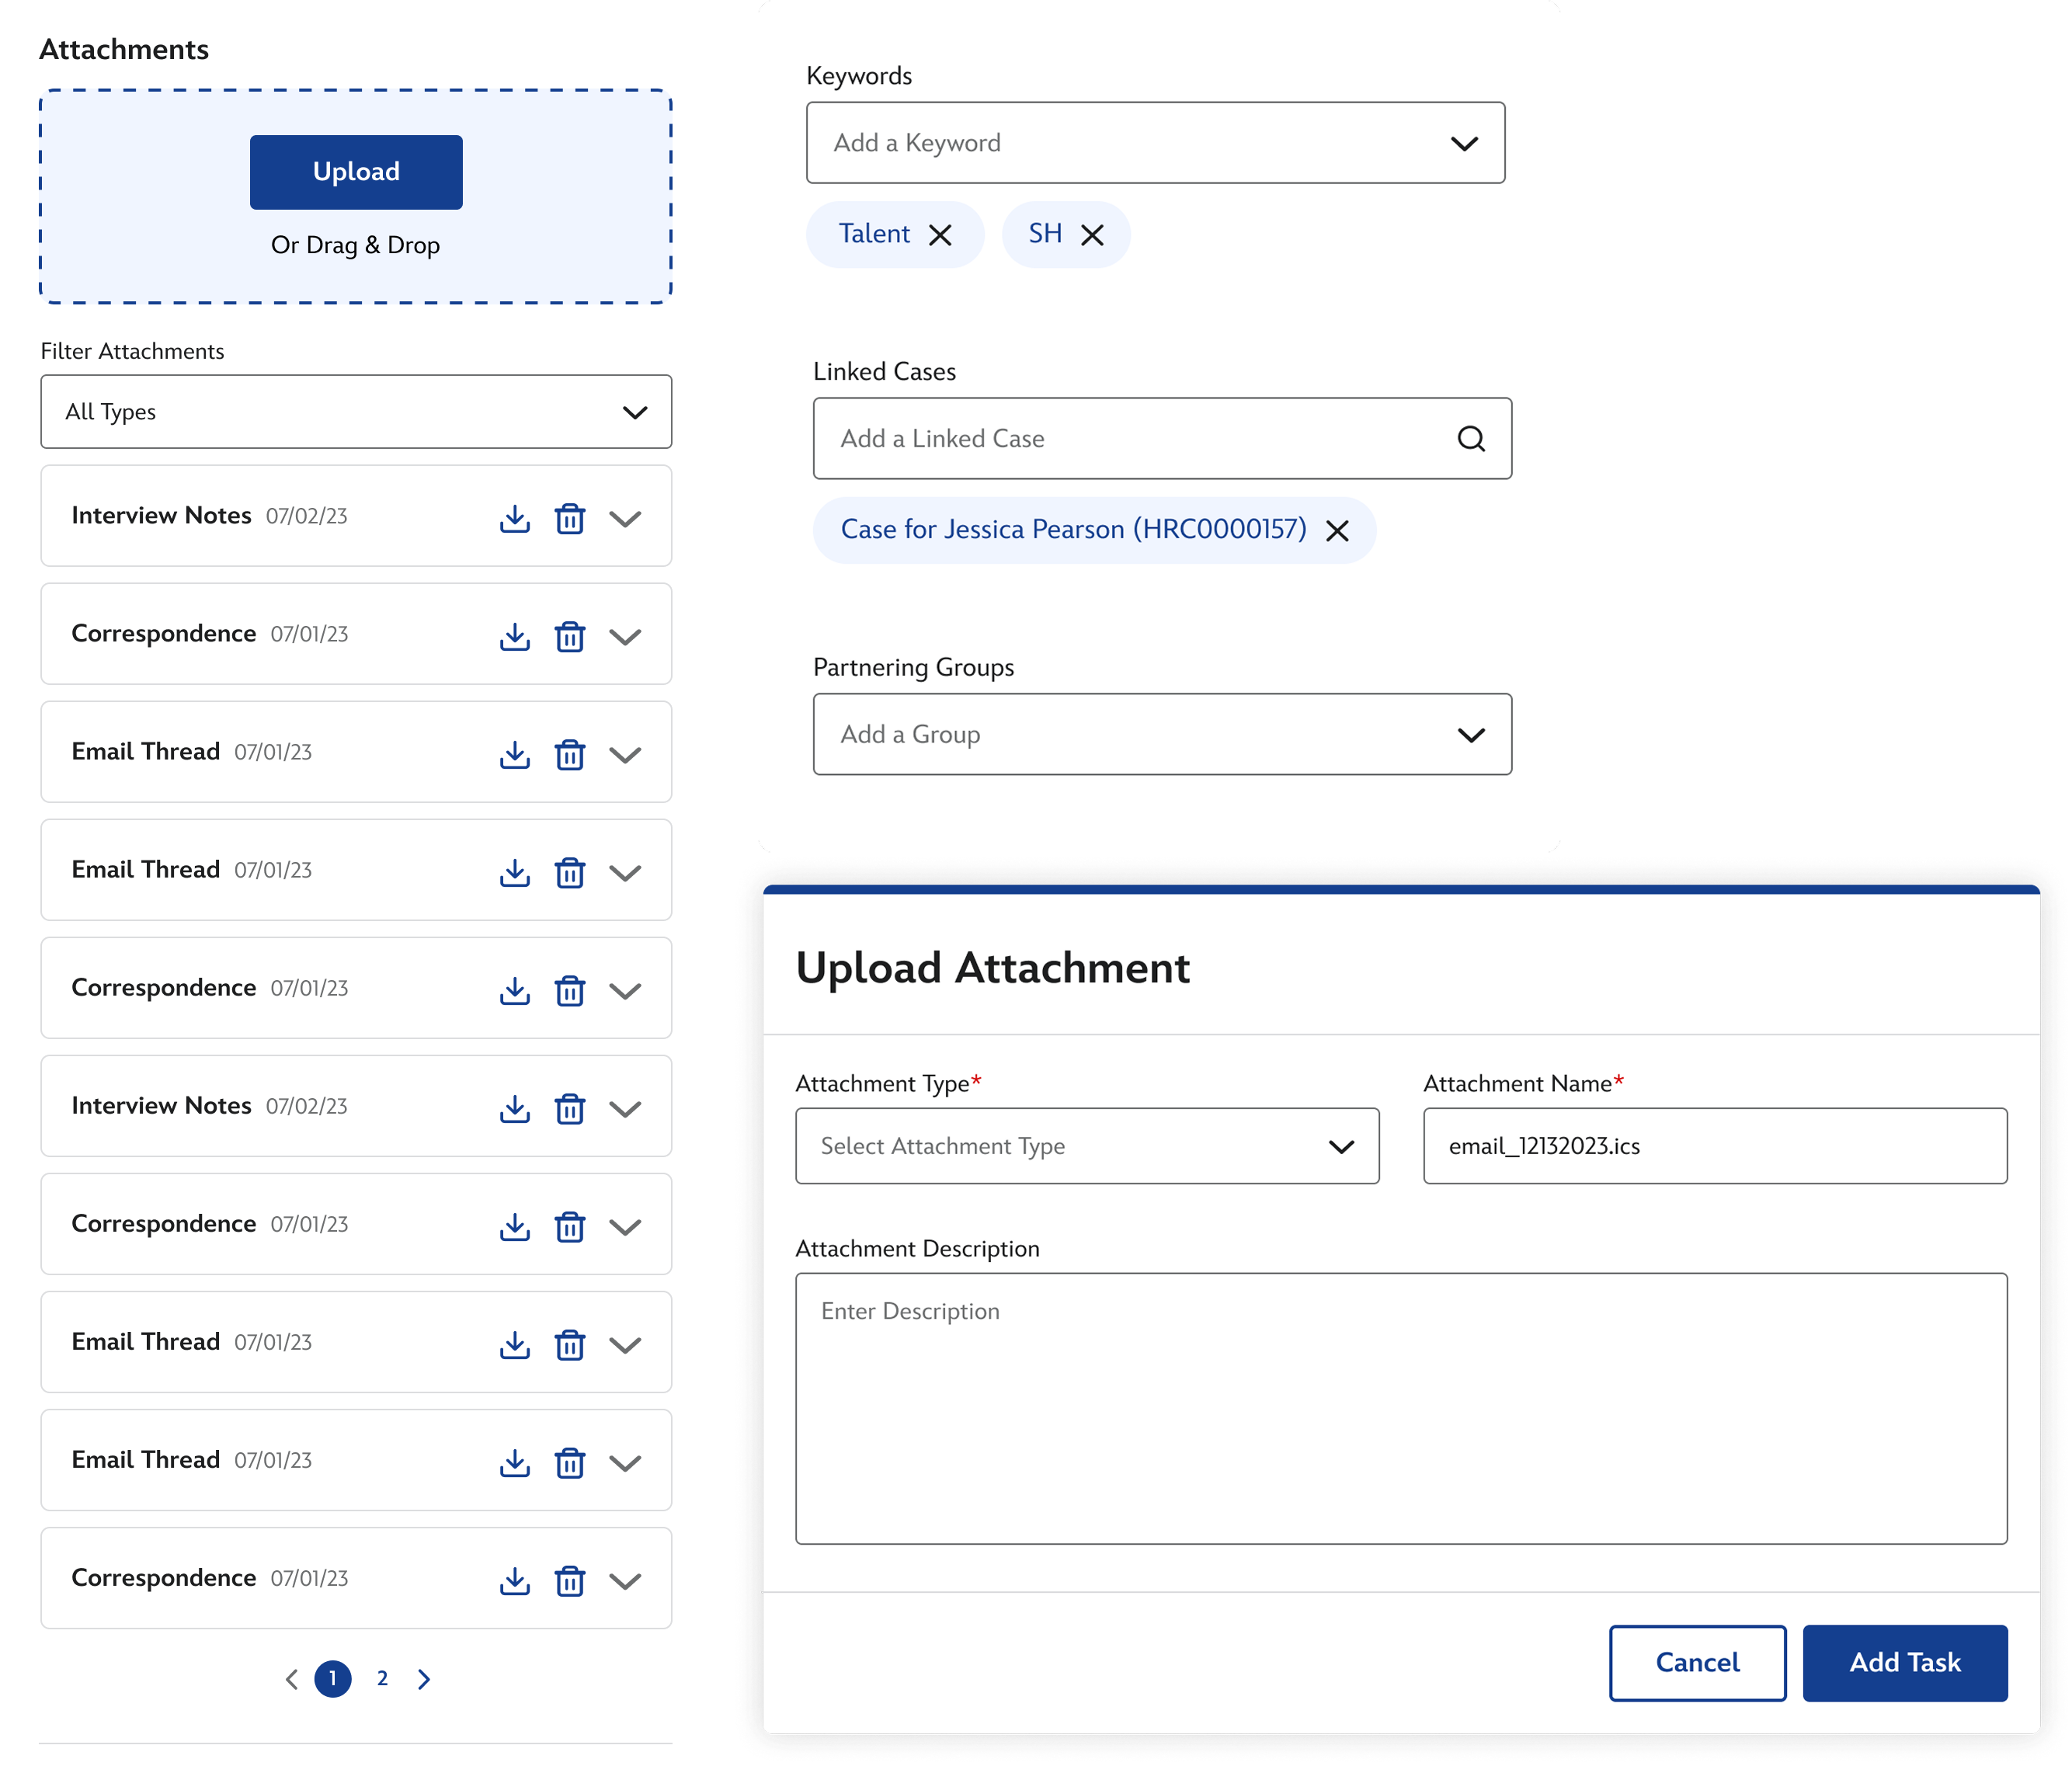Open Select Attachment Type dropdown

[1087, 1146]
